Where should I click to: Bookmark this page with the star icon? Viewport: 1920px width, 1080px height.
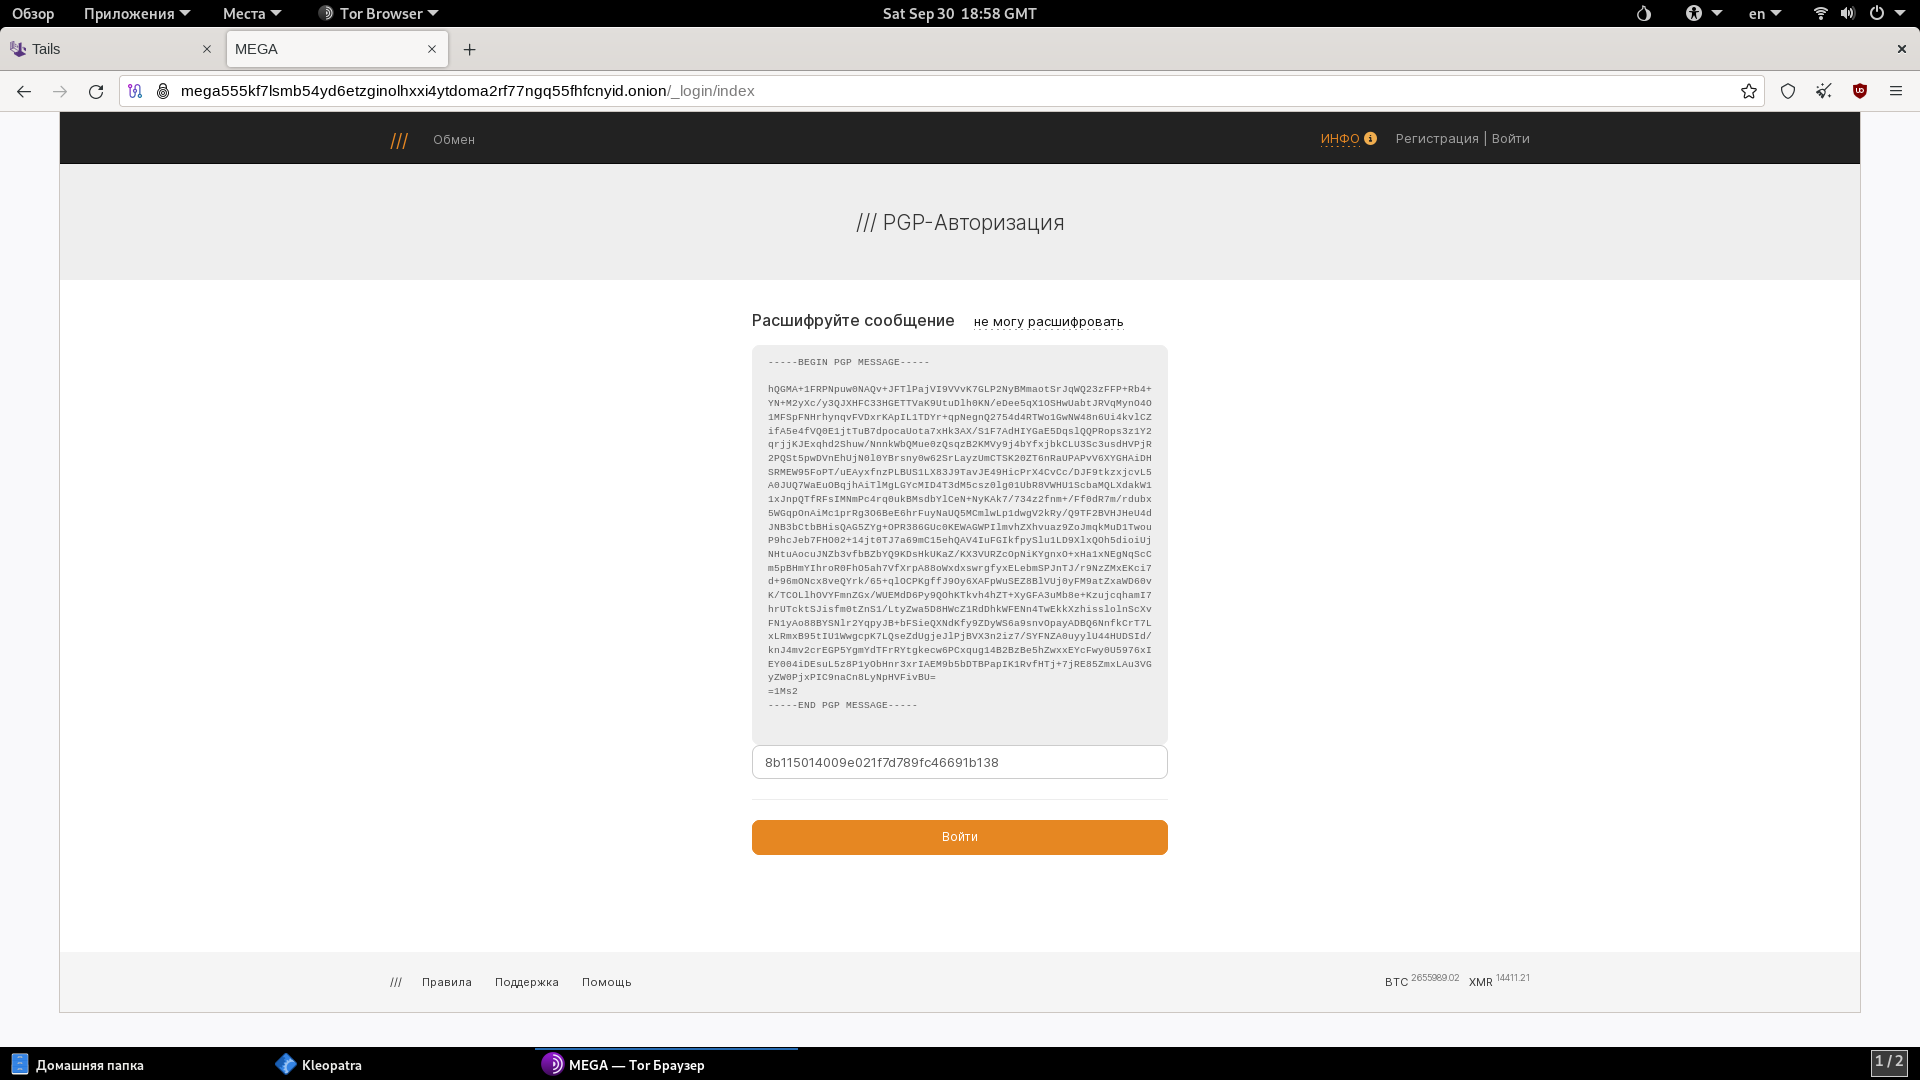tap(1748, 91)
